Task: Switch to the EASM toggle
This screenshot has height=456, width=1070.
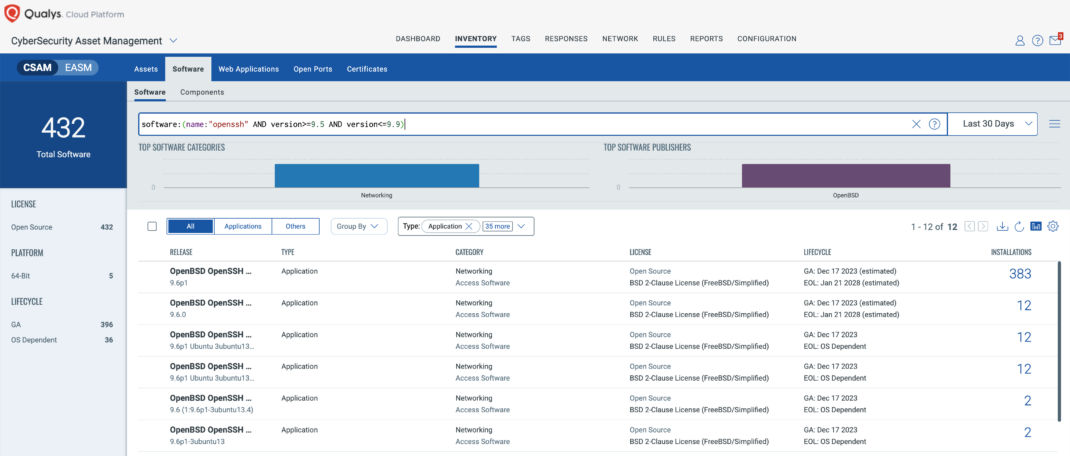Action: point(78,68)
